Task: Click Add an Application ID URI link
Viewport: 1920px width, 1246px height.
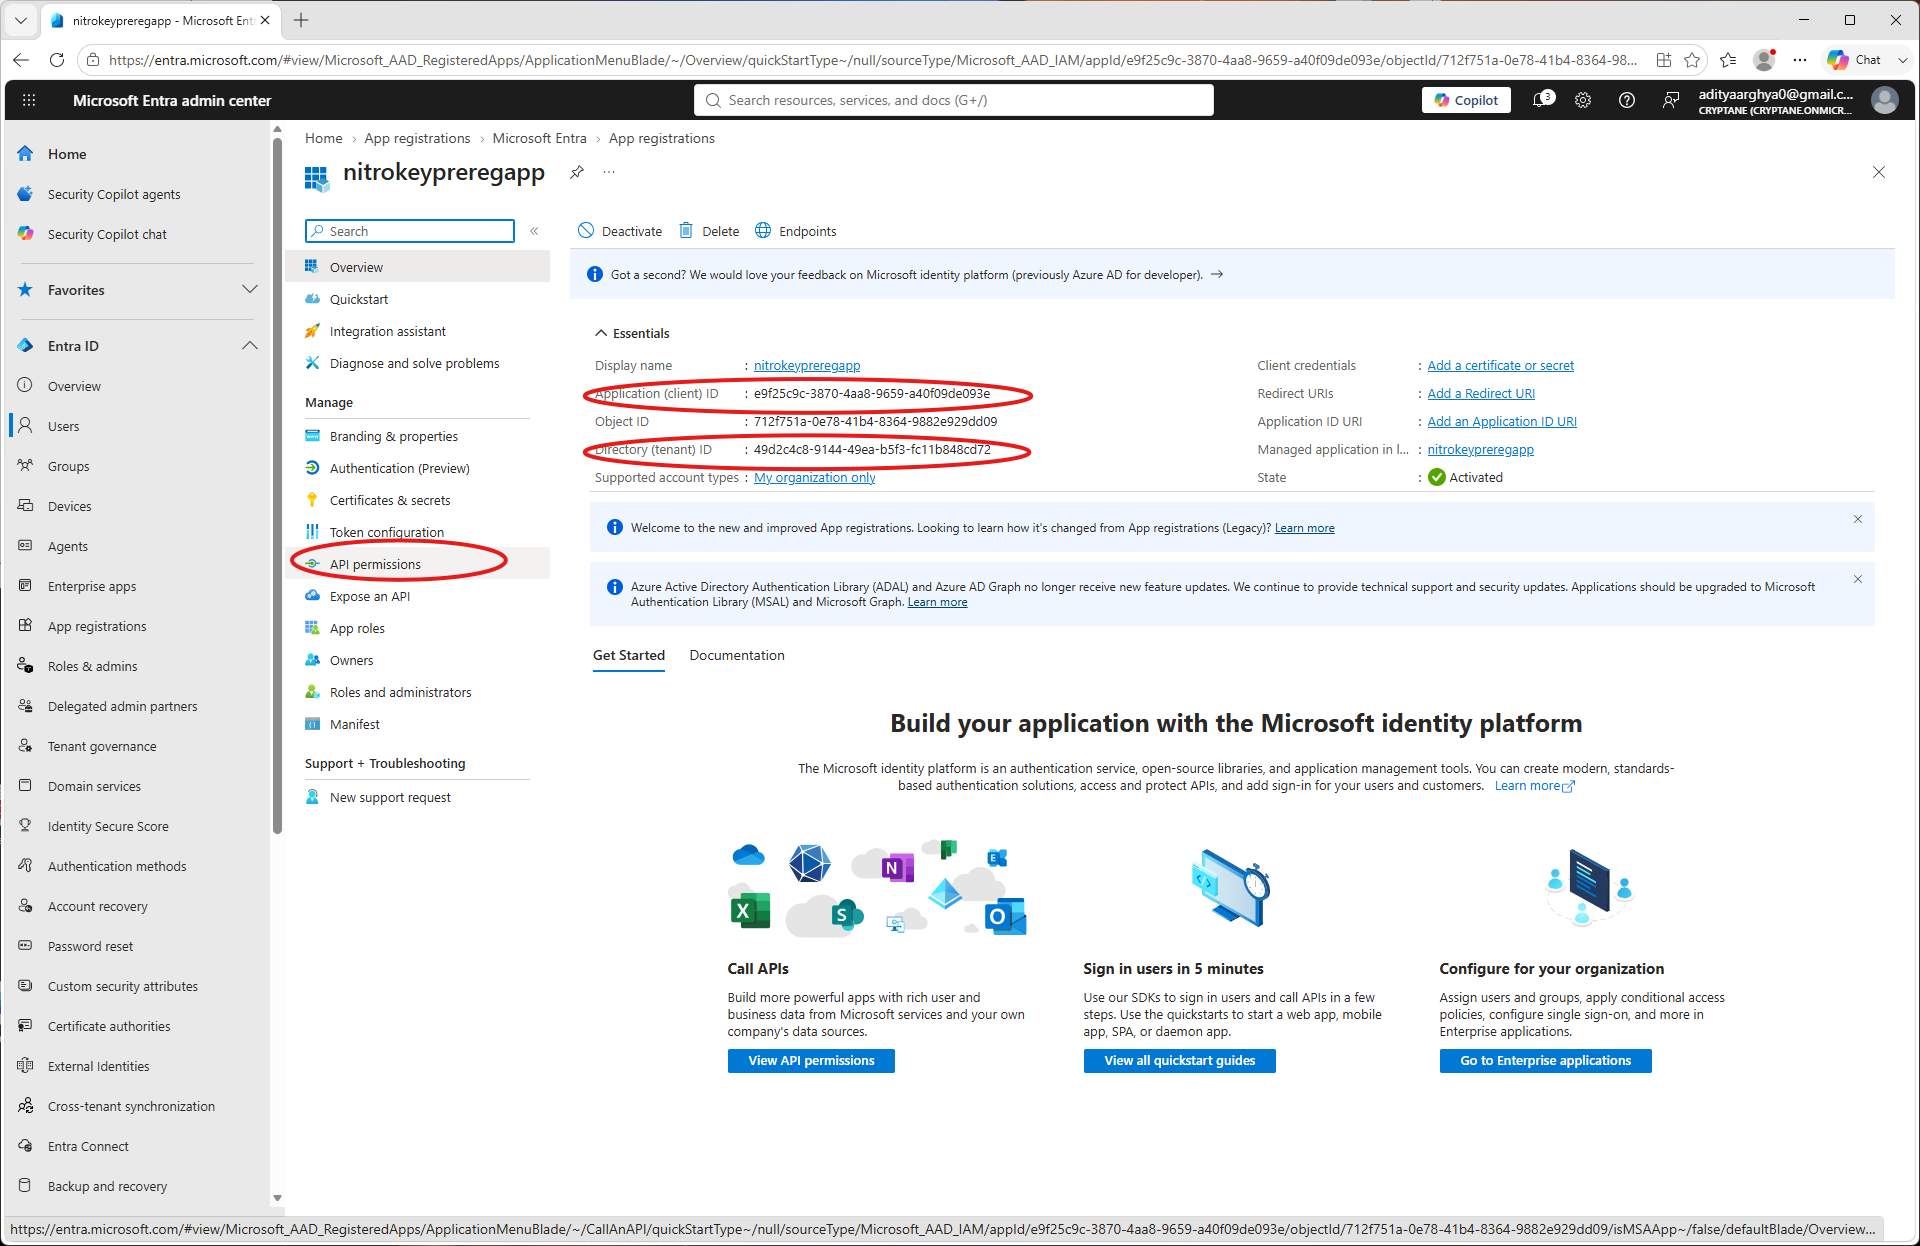Action: point(1502,421)
